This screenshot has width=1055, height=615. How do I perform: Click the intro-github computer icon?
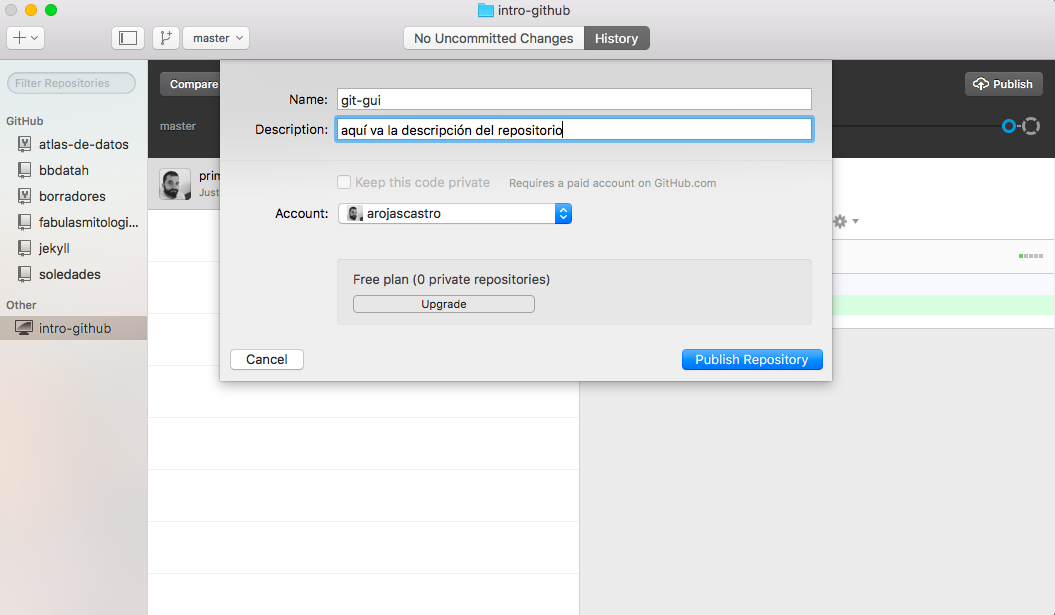tap(24, 328)
